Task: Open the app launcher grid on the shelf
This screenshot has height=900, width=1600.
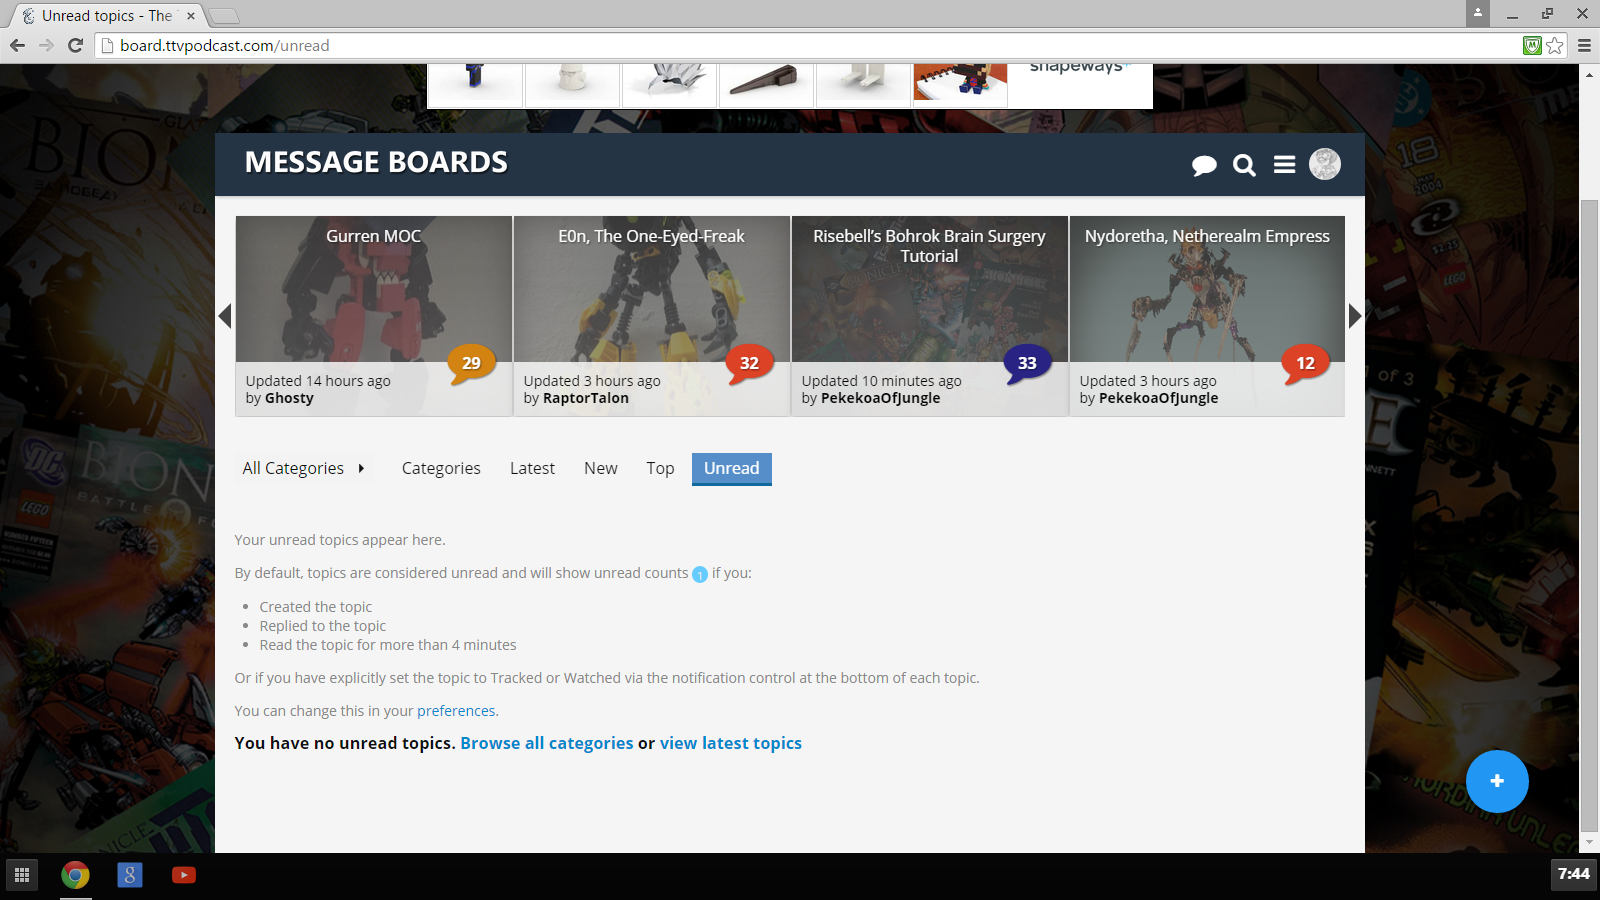Action: [22, 875]
